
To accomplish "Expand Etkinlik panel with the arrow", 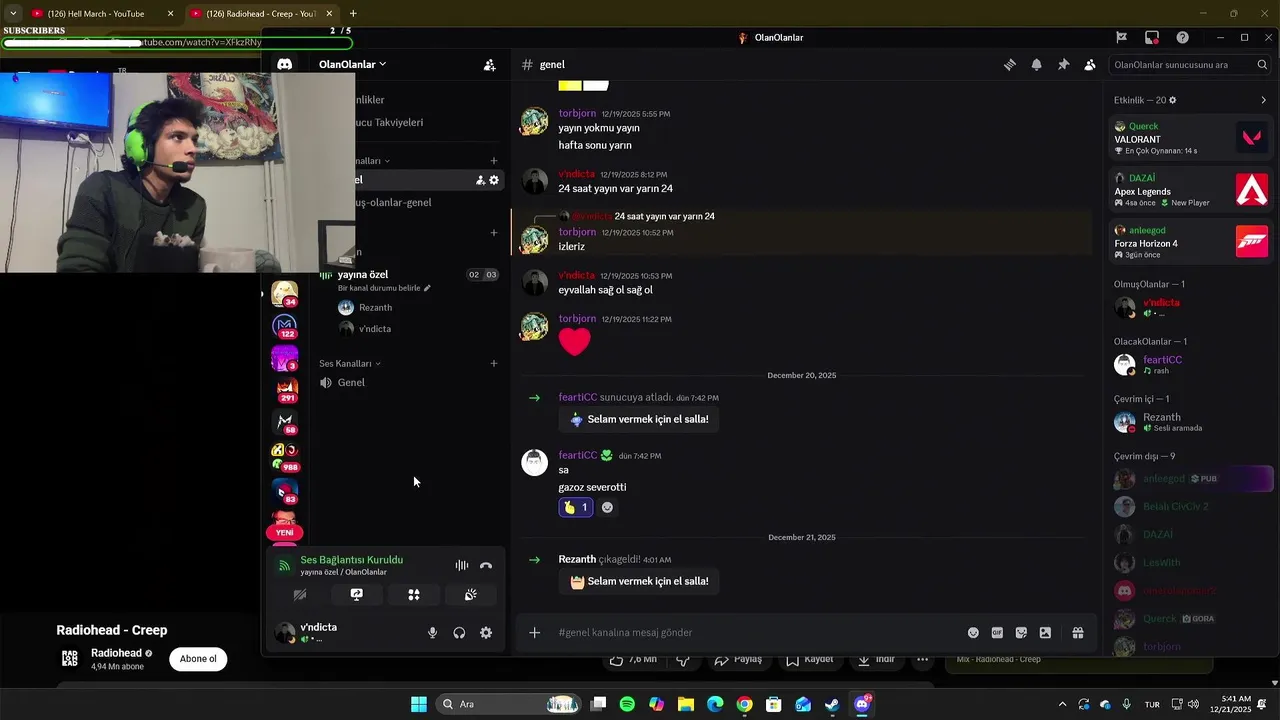I will click(1263, 100).
